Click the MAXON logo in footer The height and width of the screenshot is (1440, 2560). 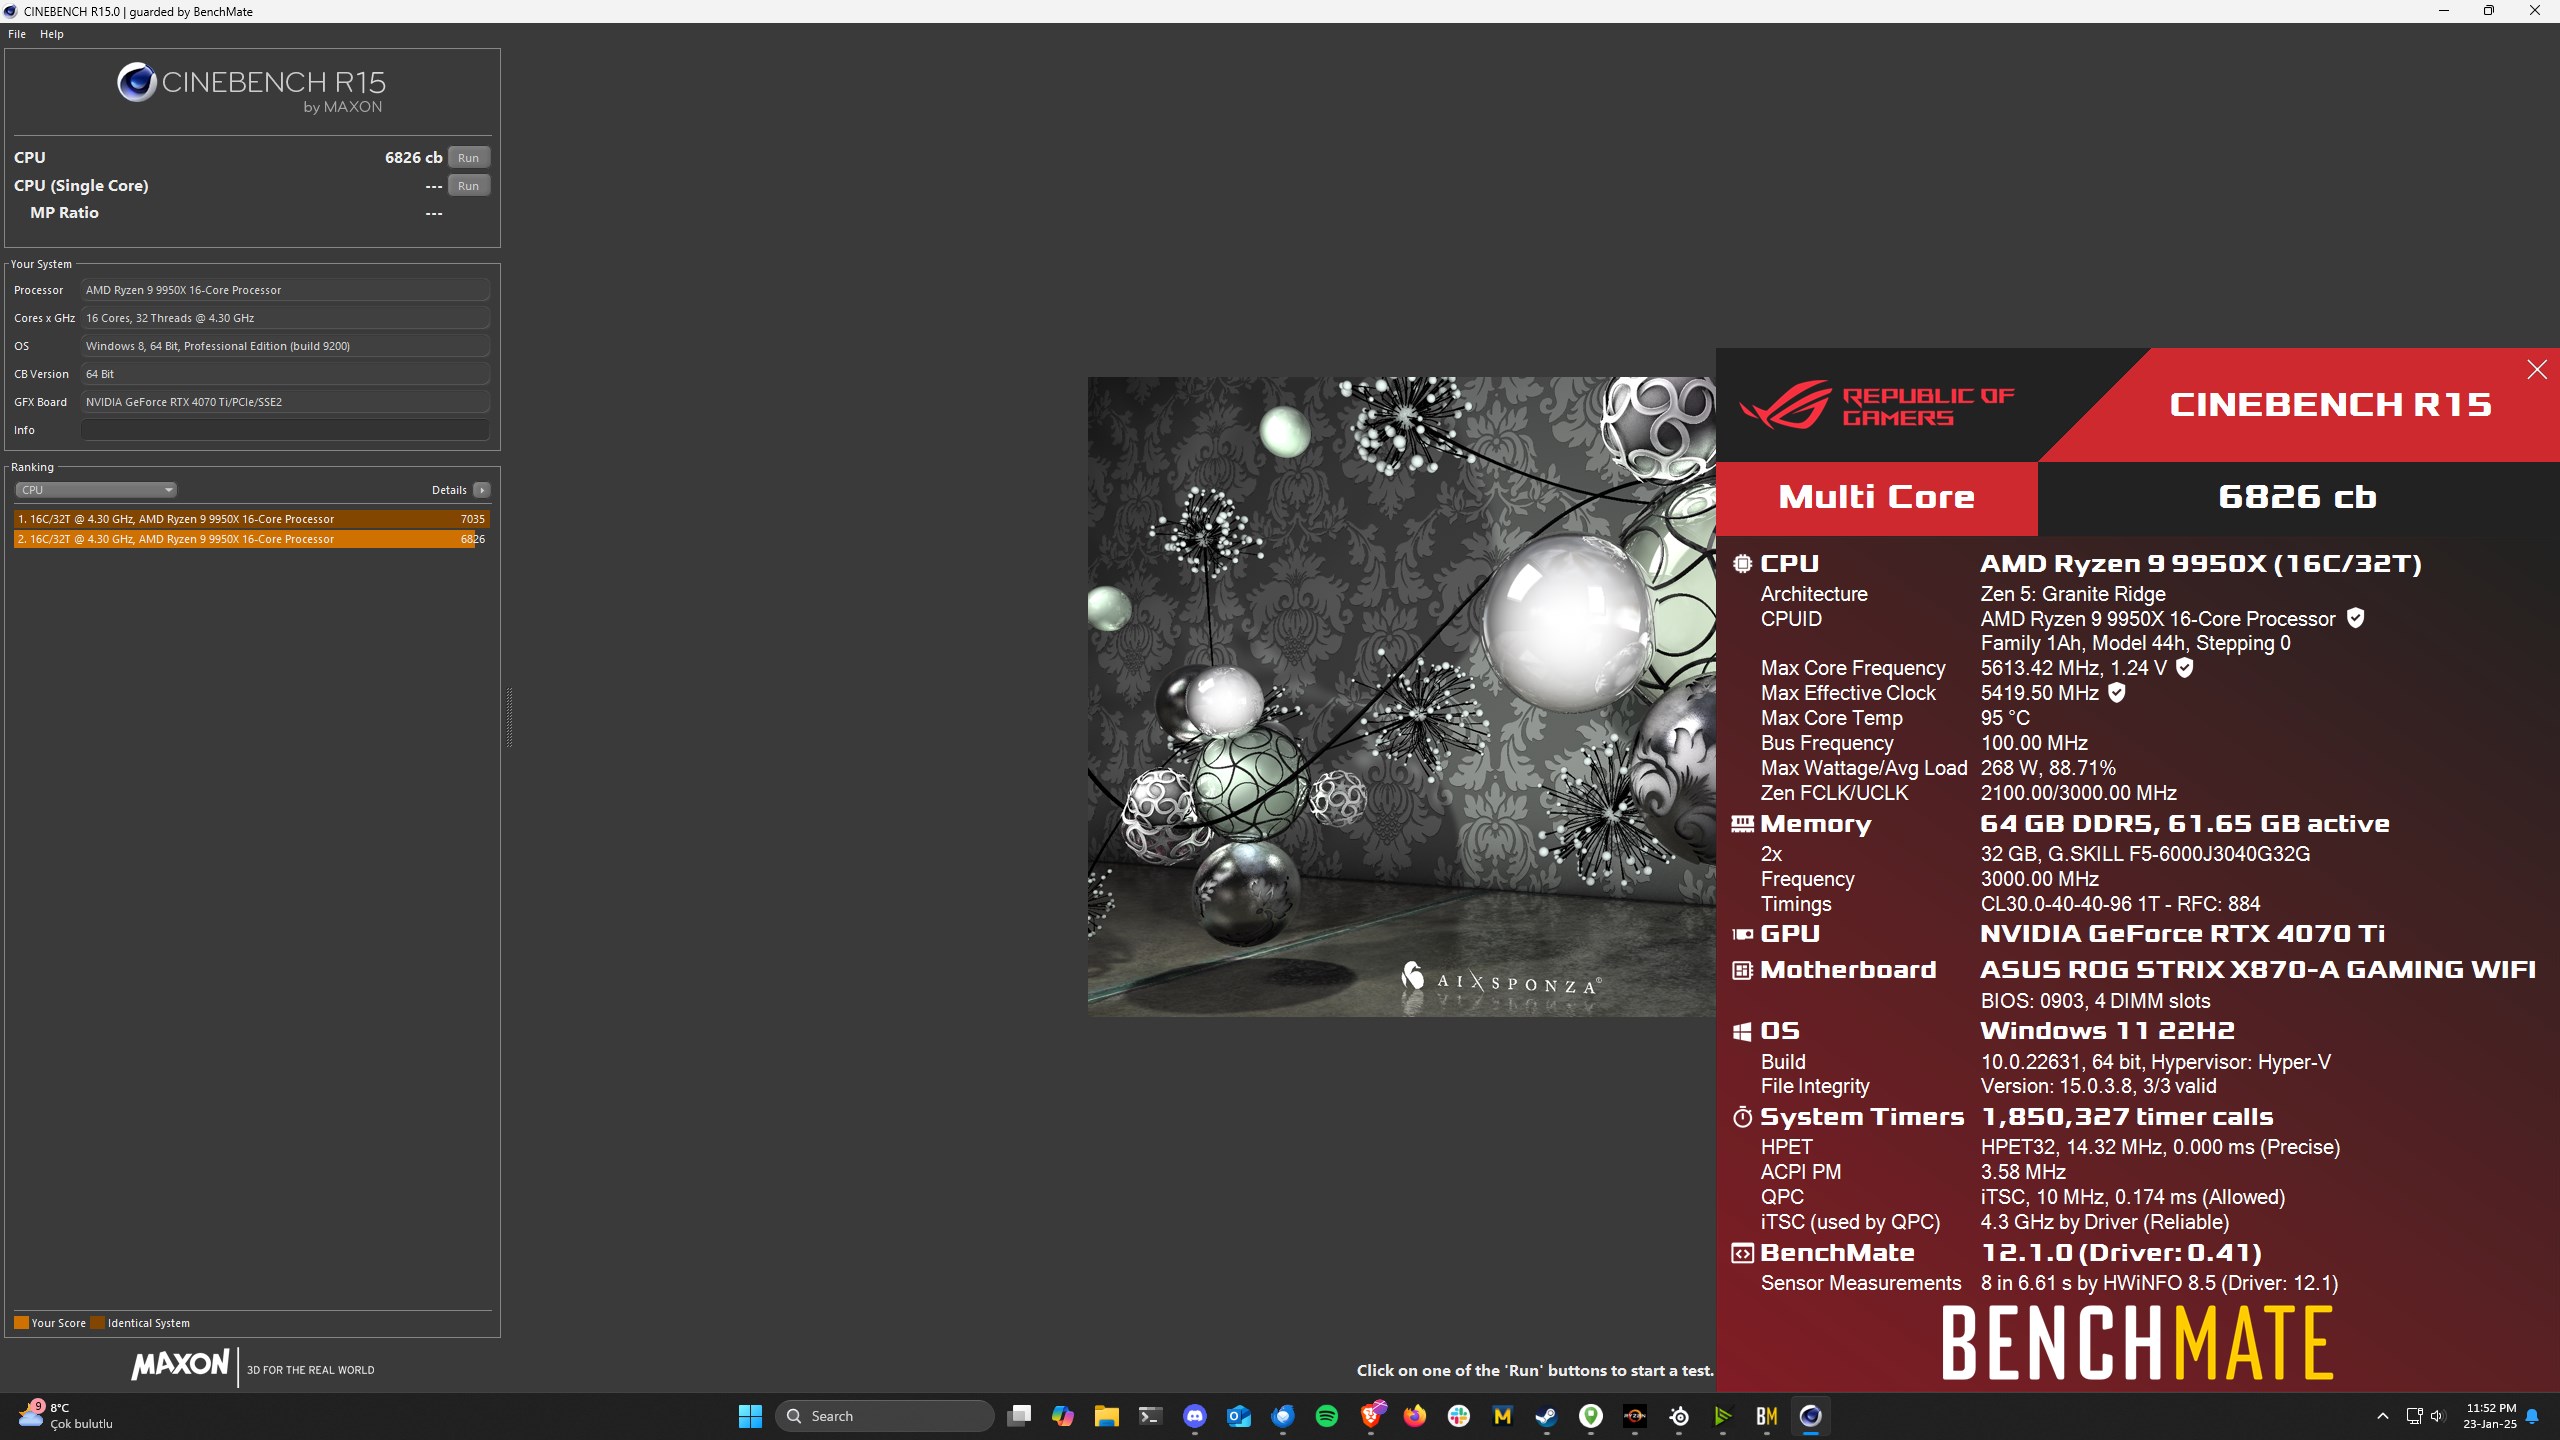(x=180, y=1364)
